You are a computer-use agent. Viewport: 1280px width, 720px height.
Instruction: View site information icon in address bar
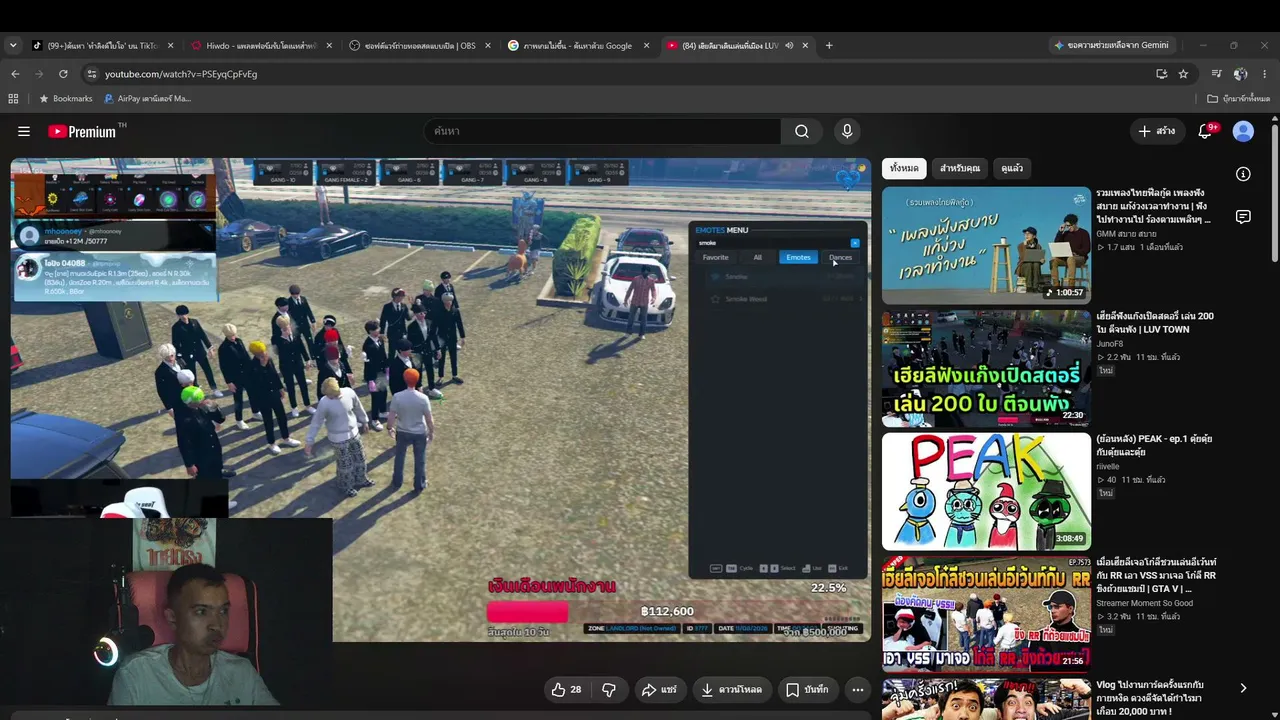click(91, 74)
